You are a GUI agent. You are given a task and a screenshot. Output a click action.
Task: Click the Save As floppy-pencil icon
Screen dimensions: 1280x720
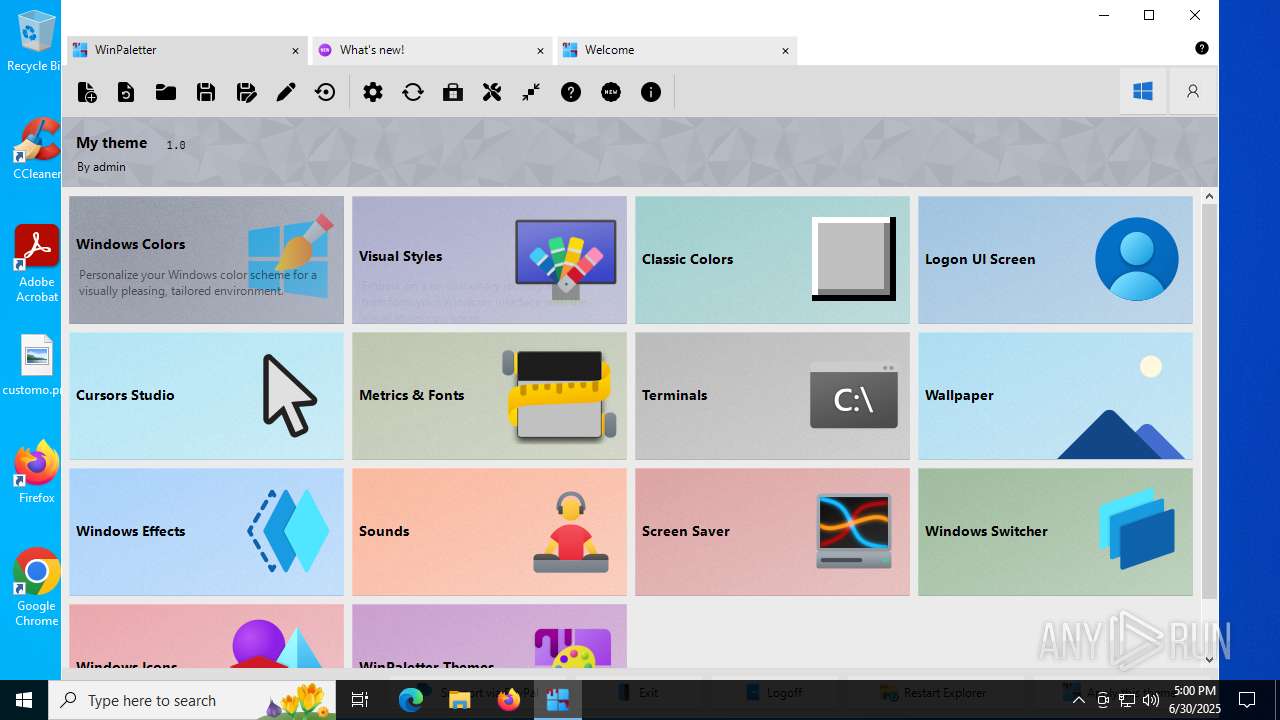coord(246,92)
